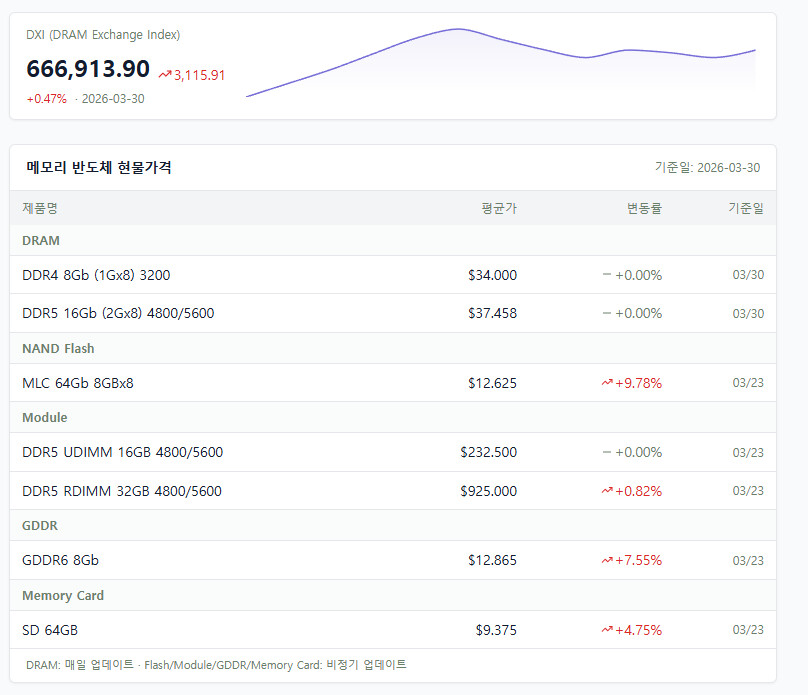The image size is (808, 695).
Task: Click the +0.47% change percentage
Action: [x=47, y=99]
